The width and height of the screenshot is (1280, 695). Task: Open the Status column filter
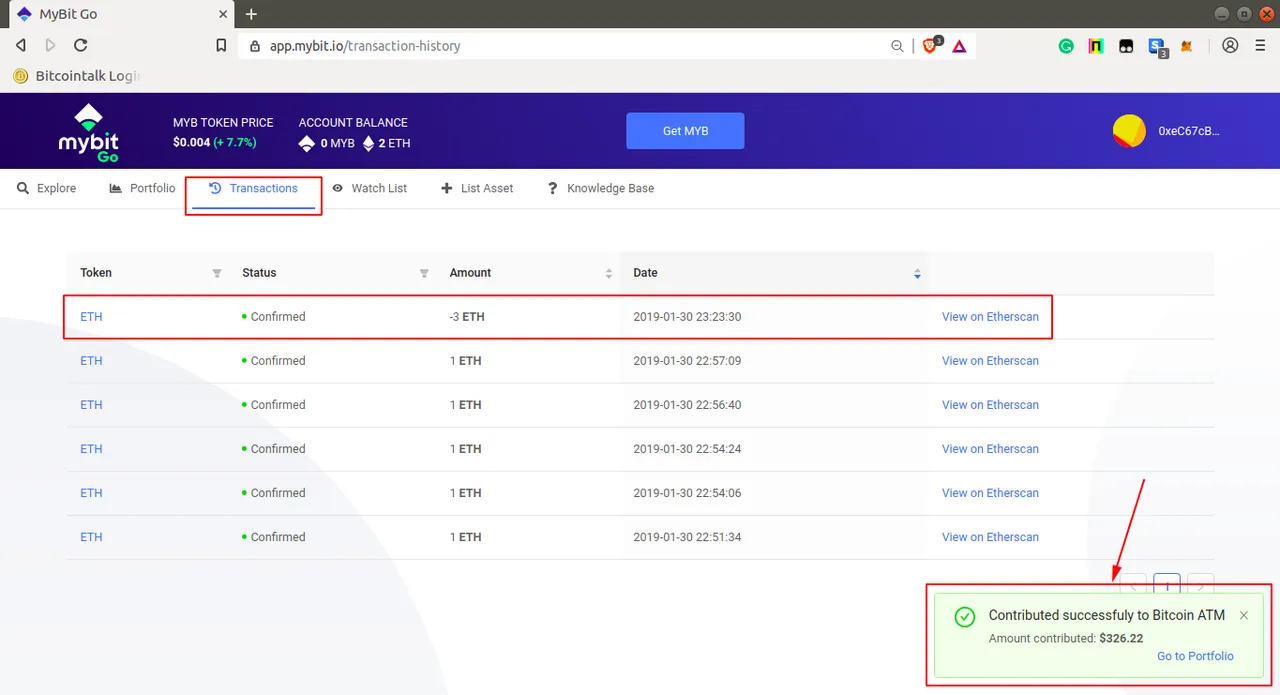click(x=424, y=273)
